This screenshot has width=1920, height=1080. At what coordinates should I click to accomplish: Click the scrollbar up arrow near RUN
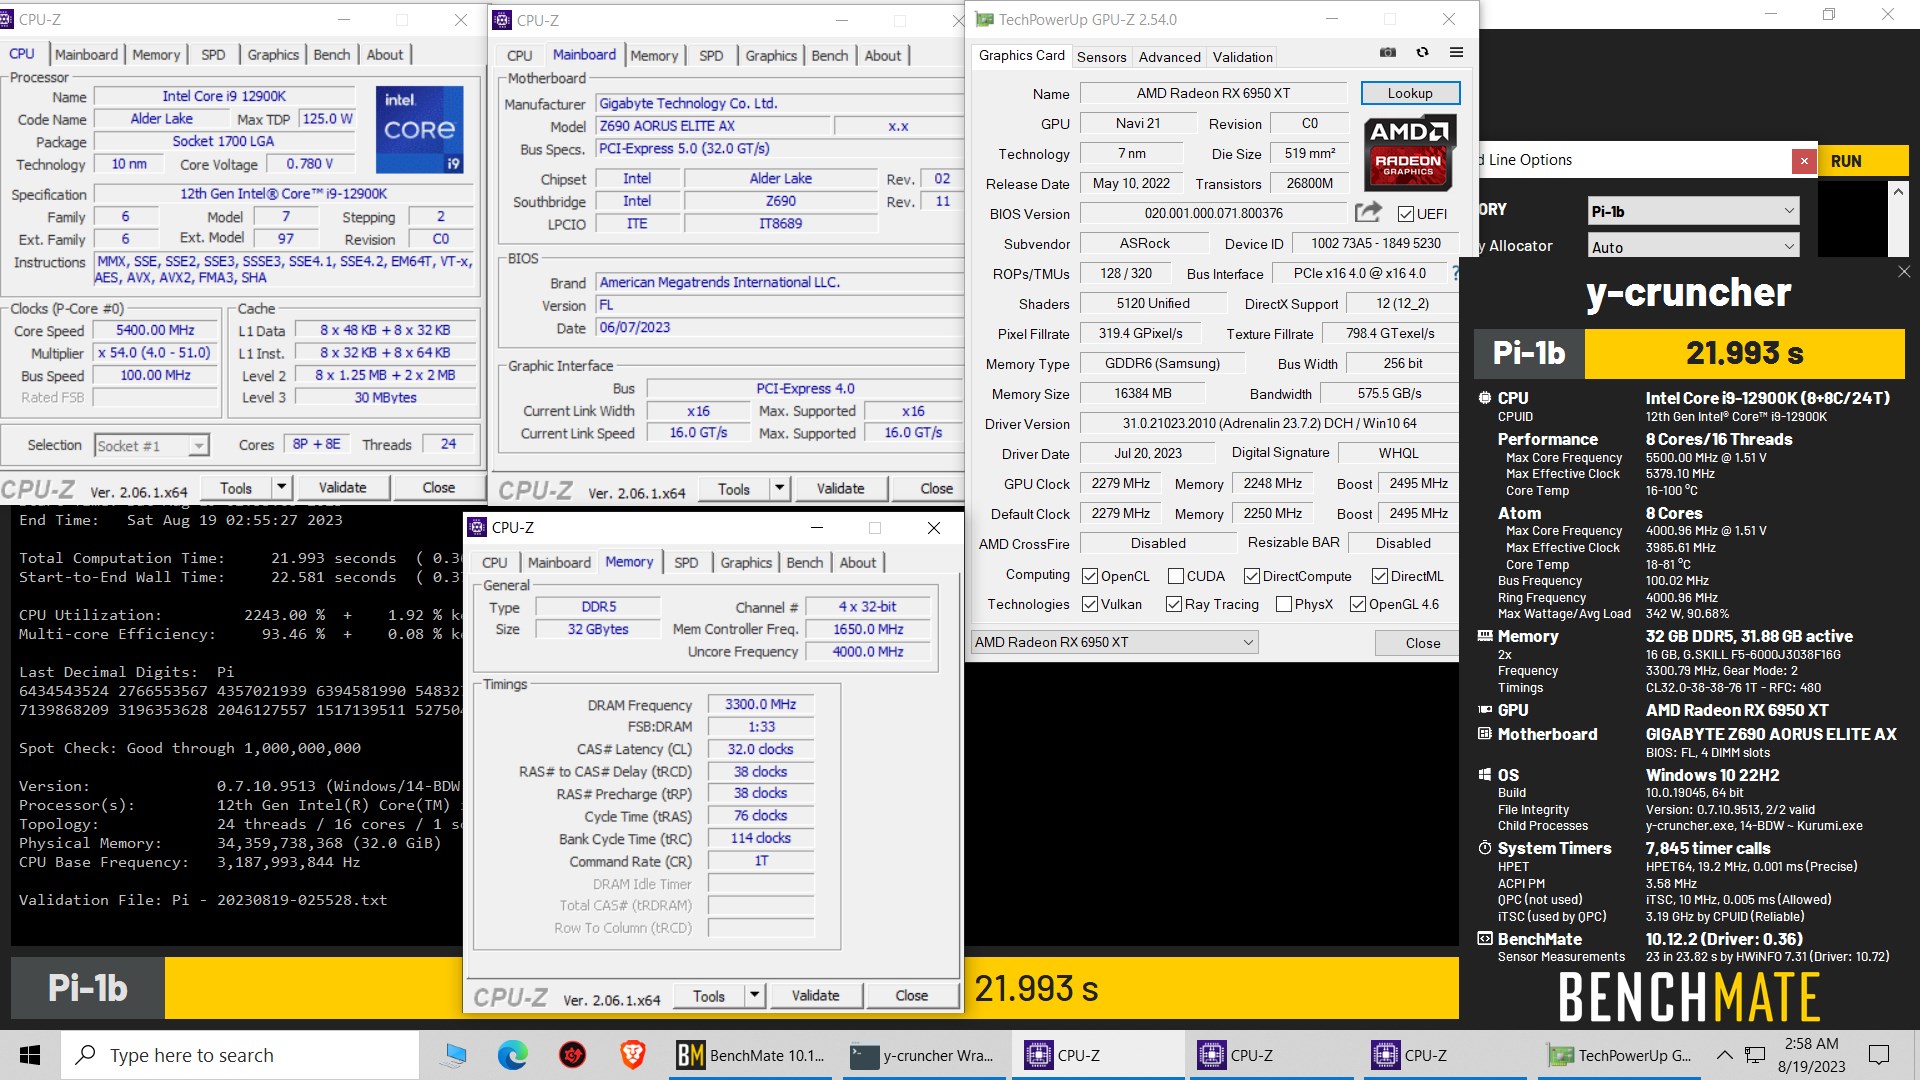1897,191
